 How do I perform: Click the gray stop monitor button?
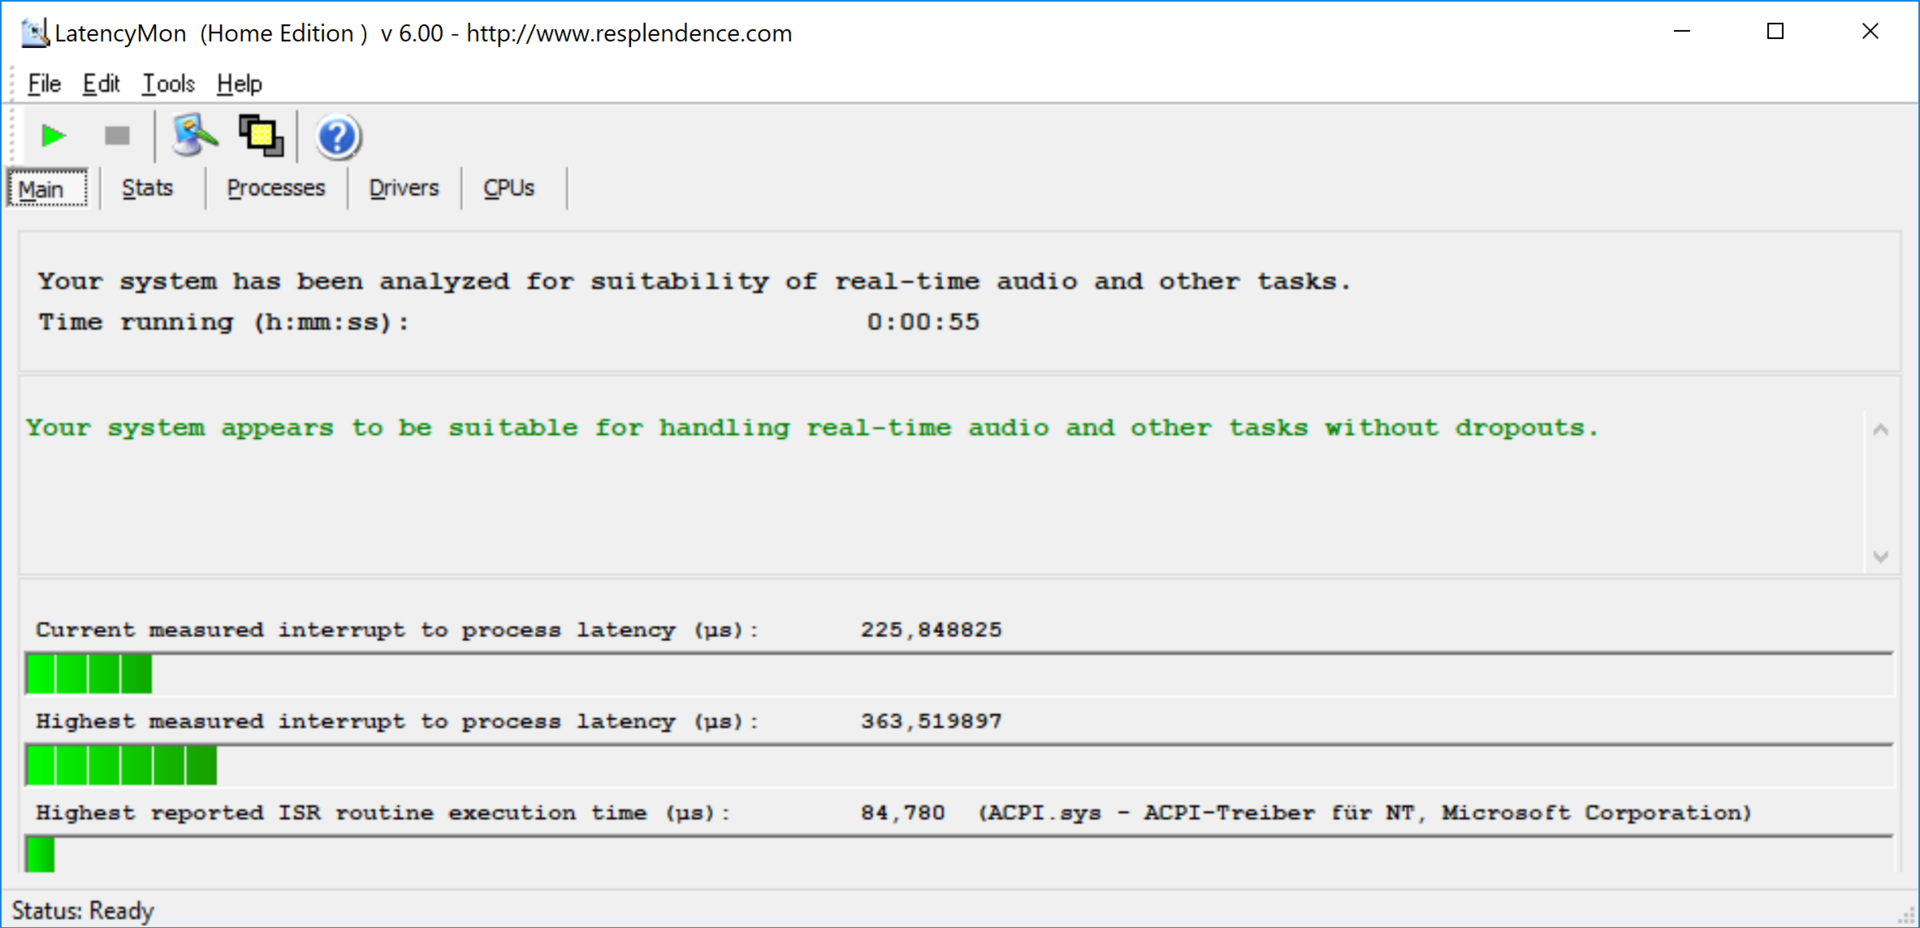tap(117, 135)
